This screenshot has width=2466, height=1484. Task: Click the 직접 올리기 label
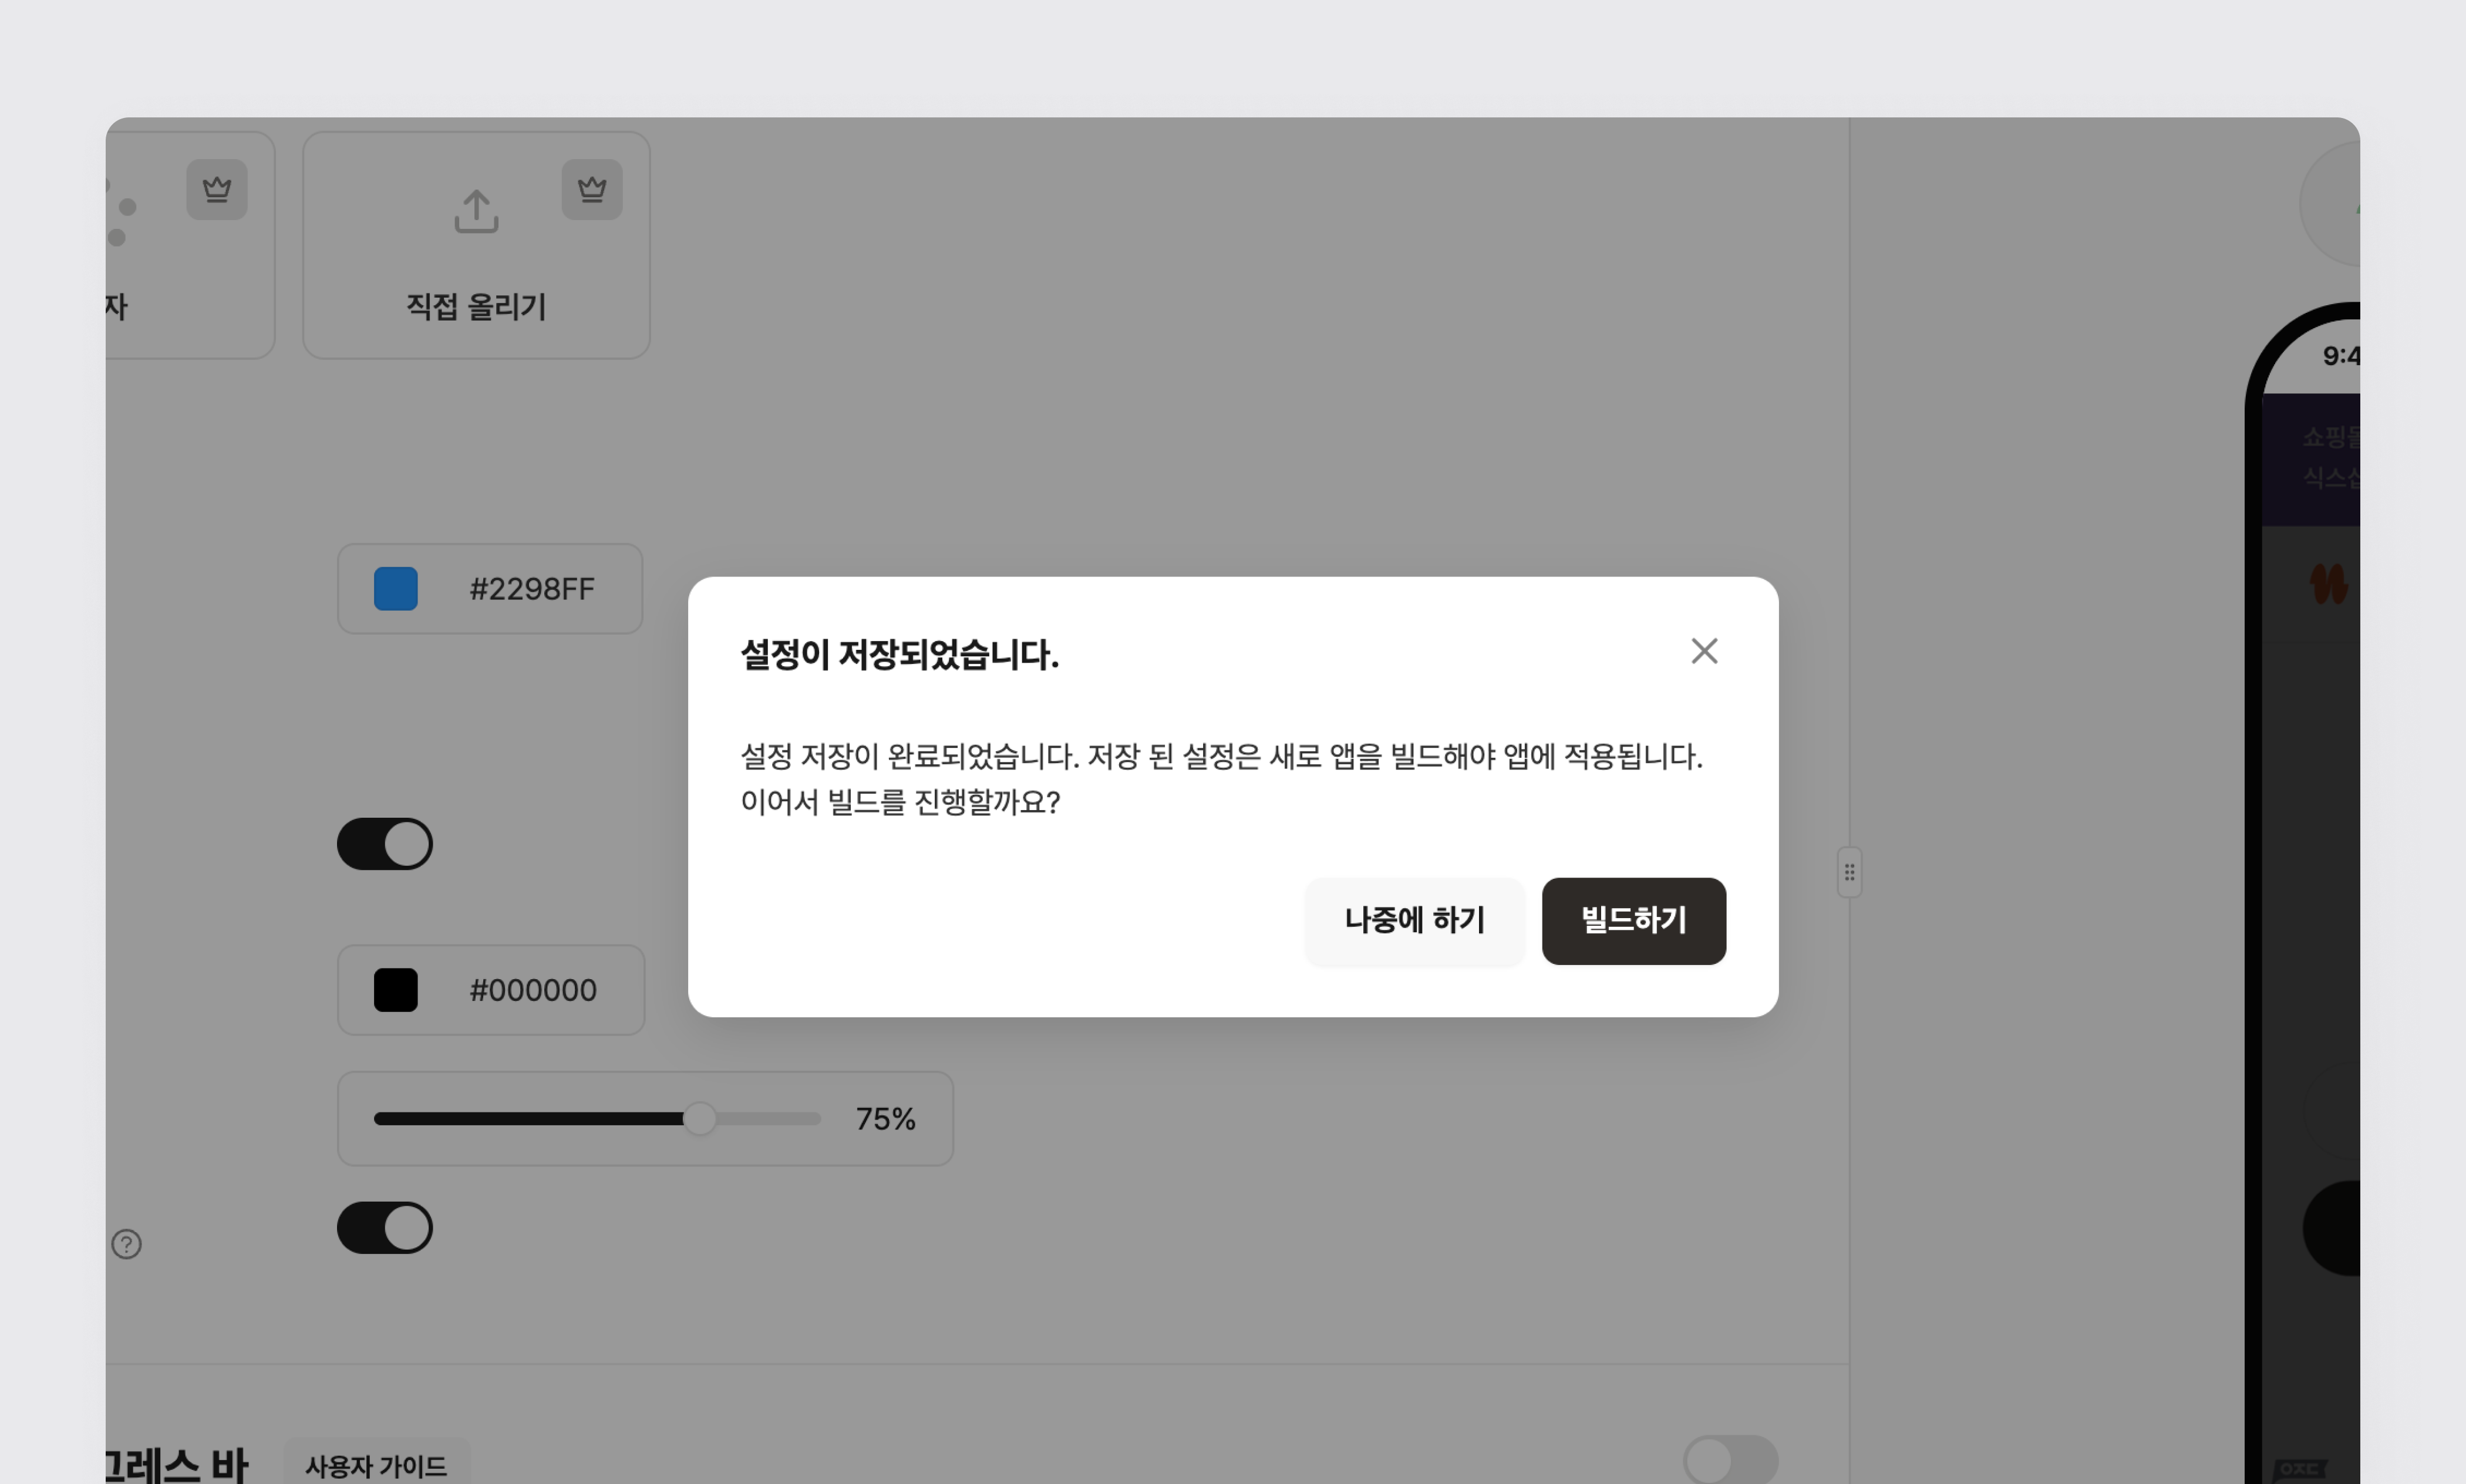click(x=476, y=306)
